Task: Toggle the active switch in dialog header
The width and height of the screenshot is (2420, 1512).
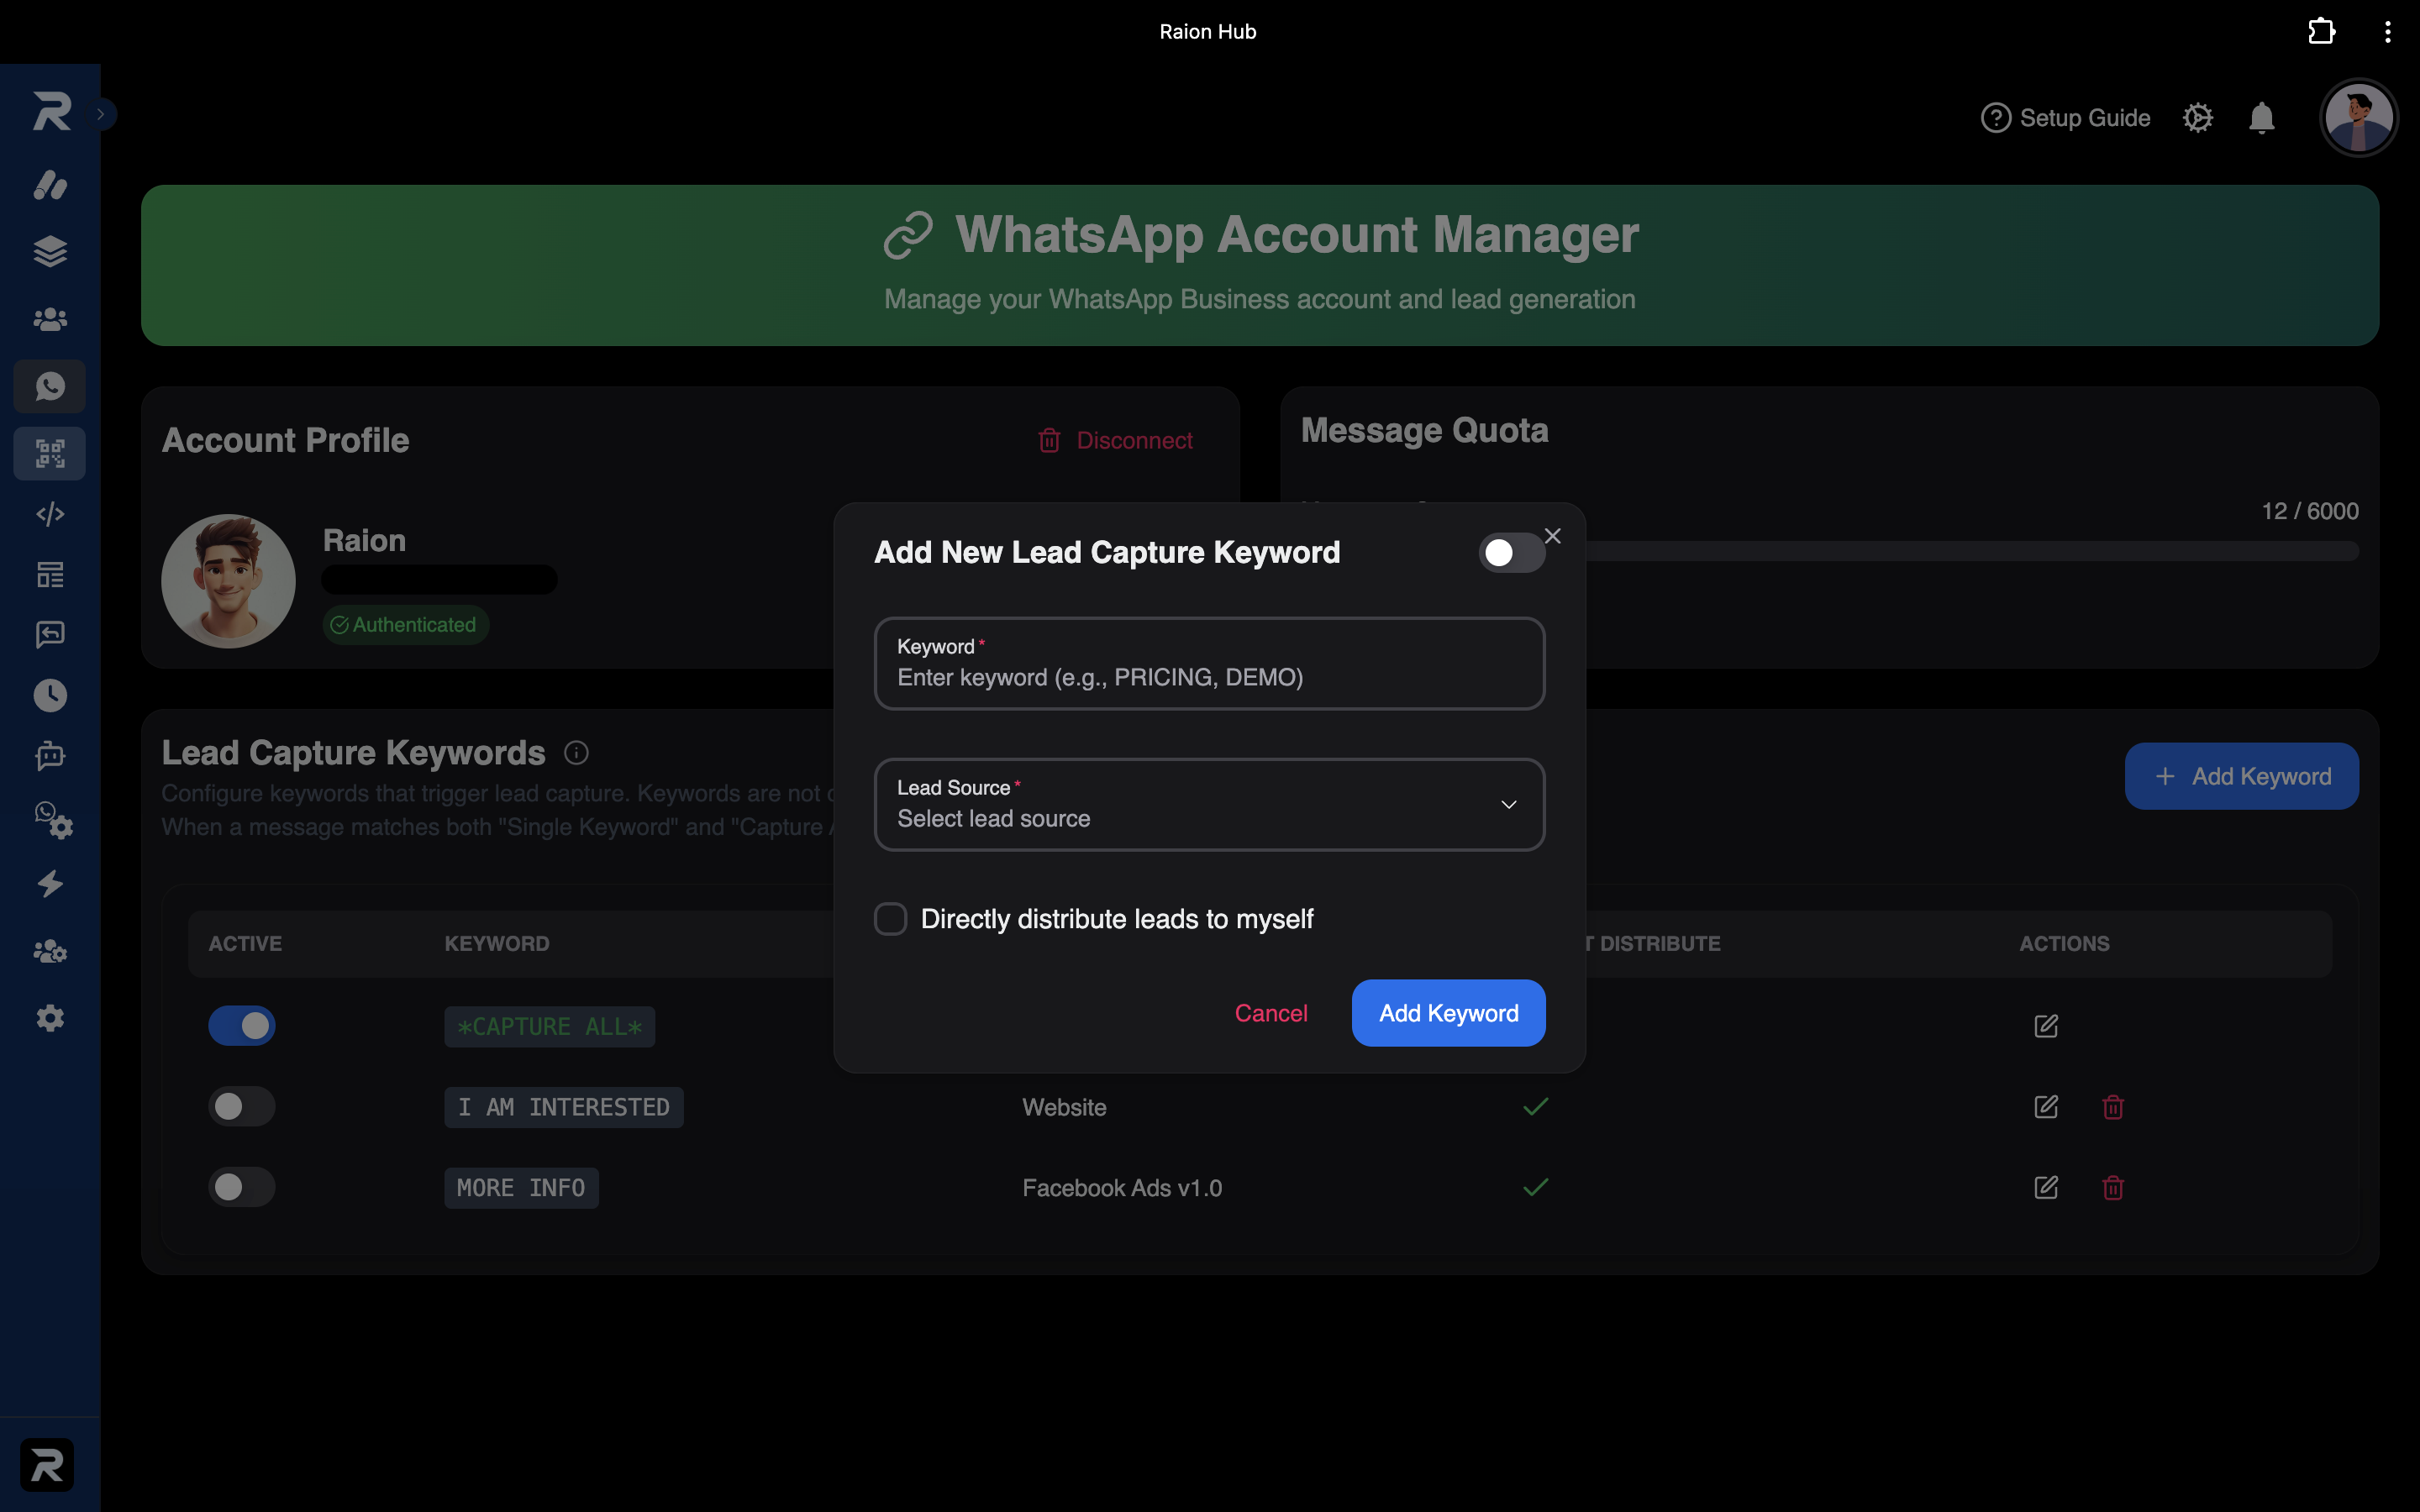Action: point(1511,553)
